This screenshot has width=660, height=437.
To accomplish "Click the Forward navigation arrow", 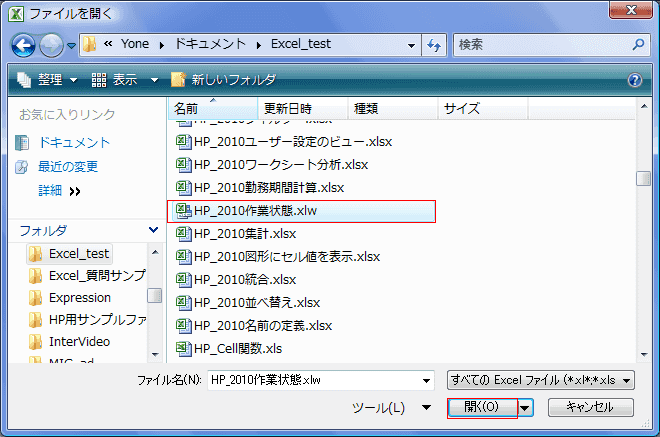I will 51,45.
